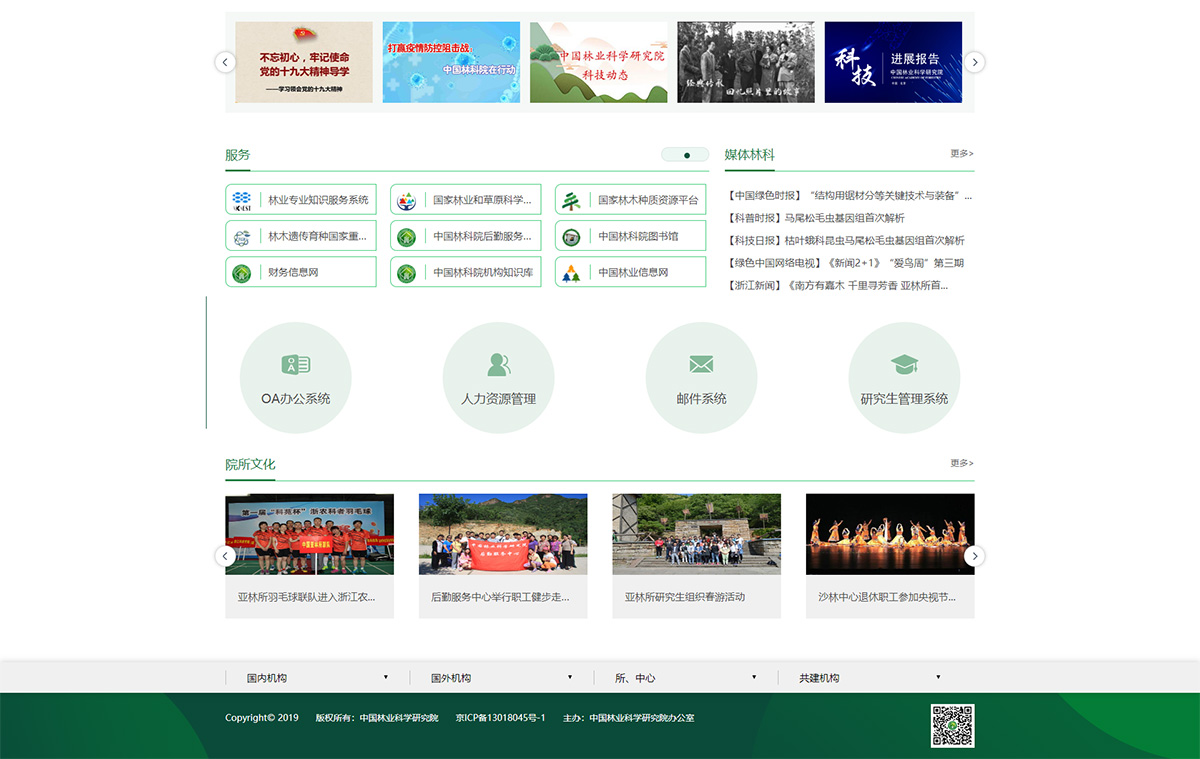
Task: Open 【绿色中国网络电视】《新闻2+1》 news item
Action: click(845, 263)
